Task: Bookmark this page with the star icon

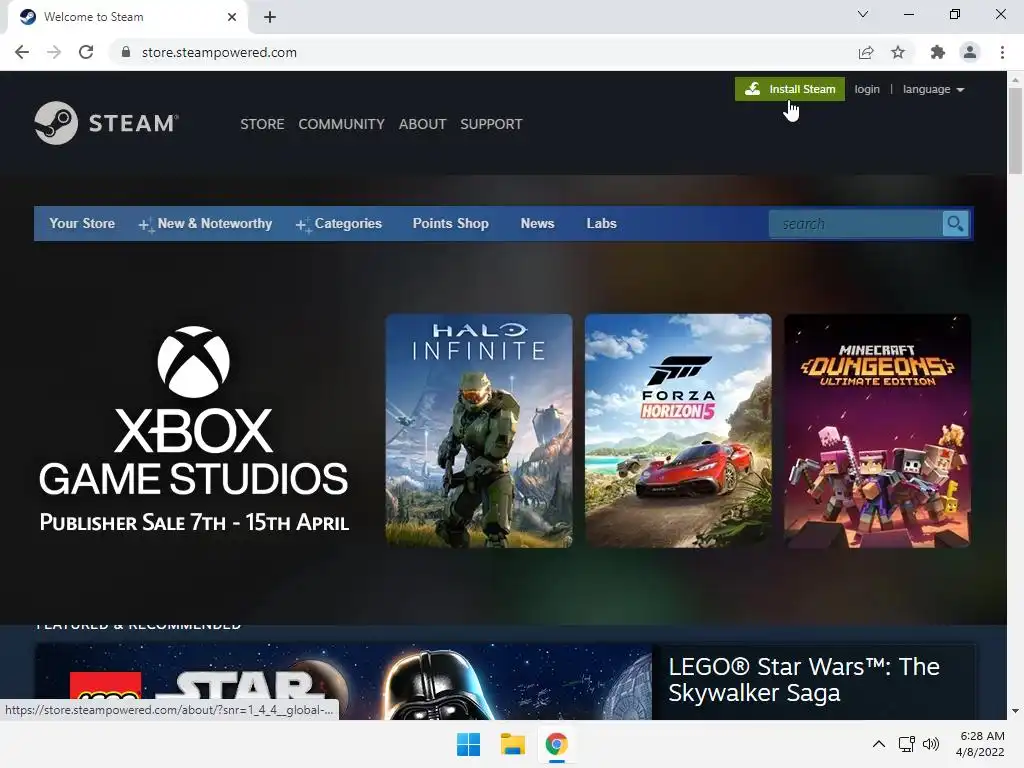Action: pos(898,52)
